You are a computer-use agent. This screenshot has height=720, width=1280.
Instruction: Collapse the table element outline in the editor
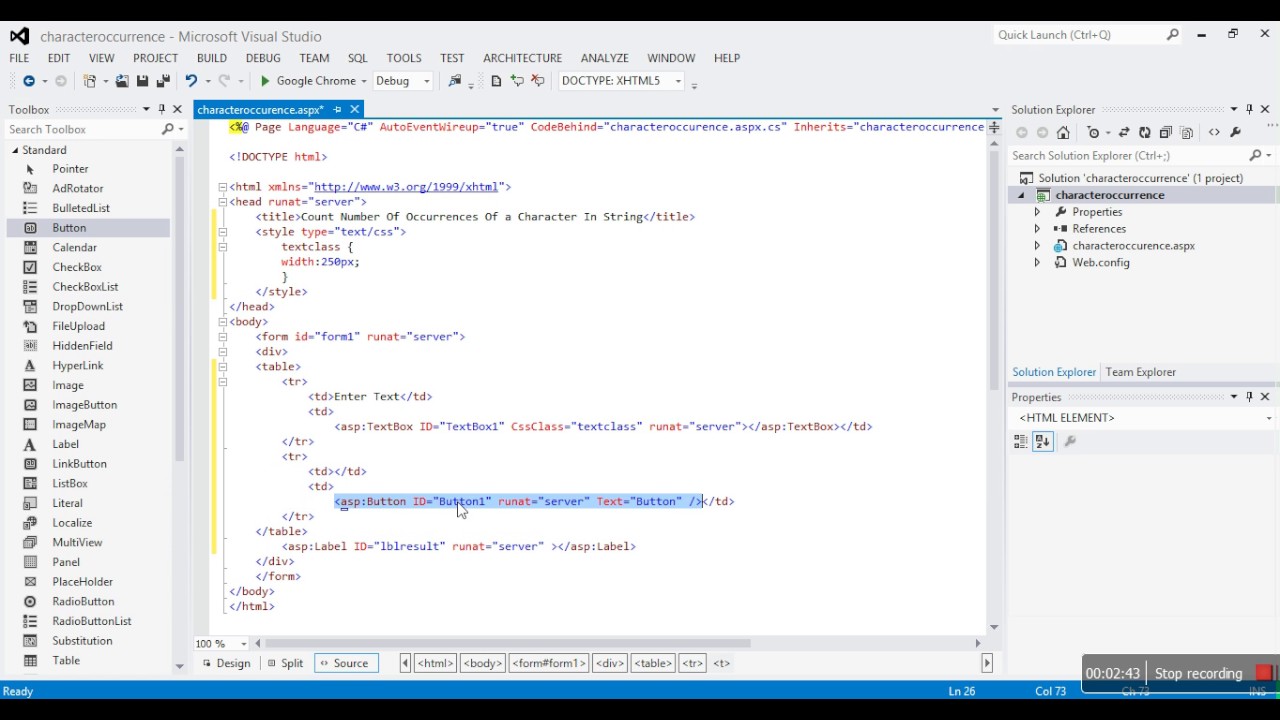coord(222,367)
